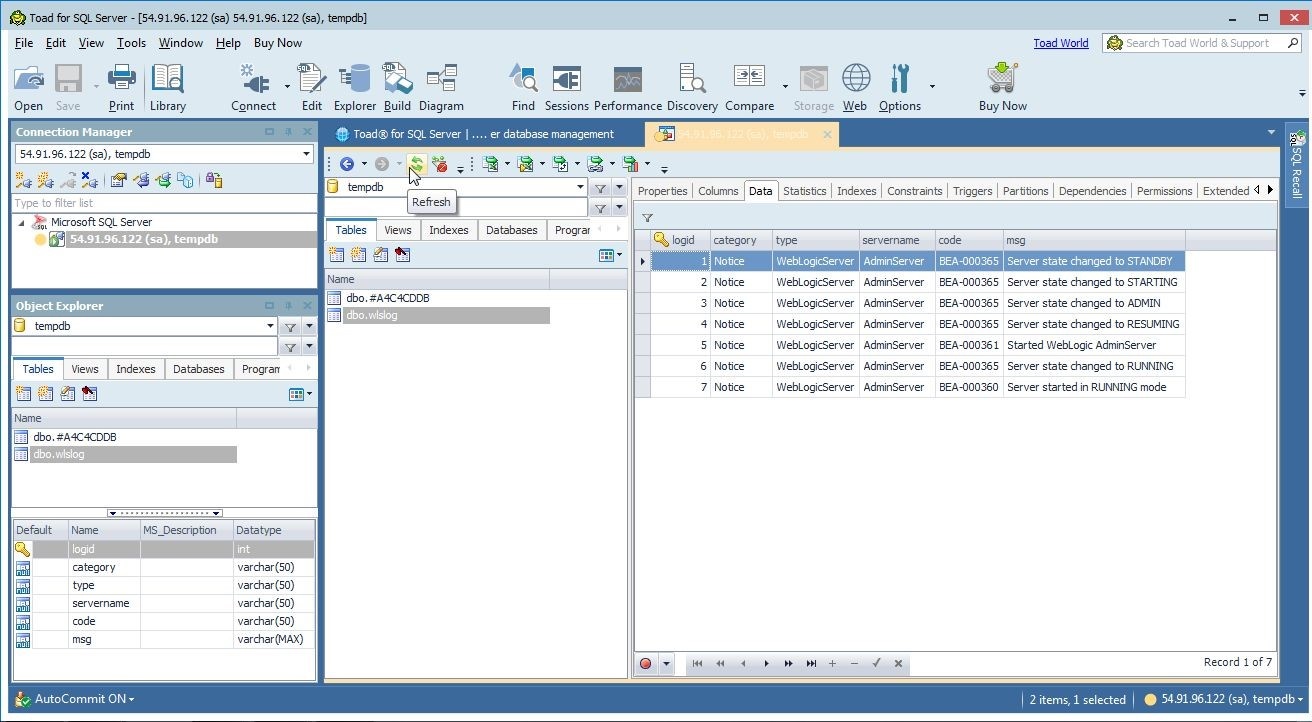Open the Discovery tool
The image size is (1312, 722).
click(692, 88)
